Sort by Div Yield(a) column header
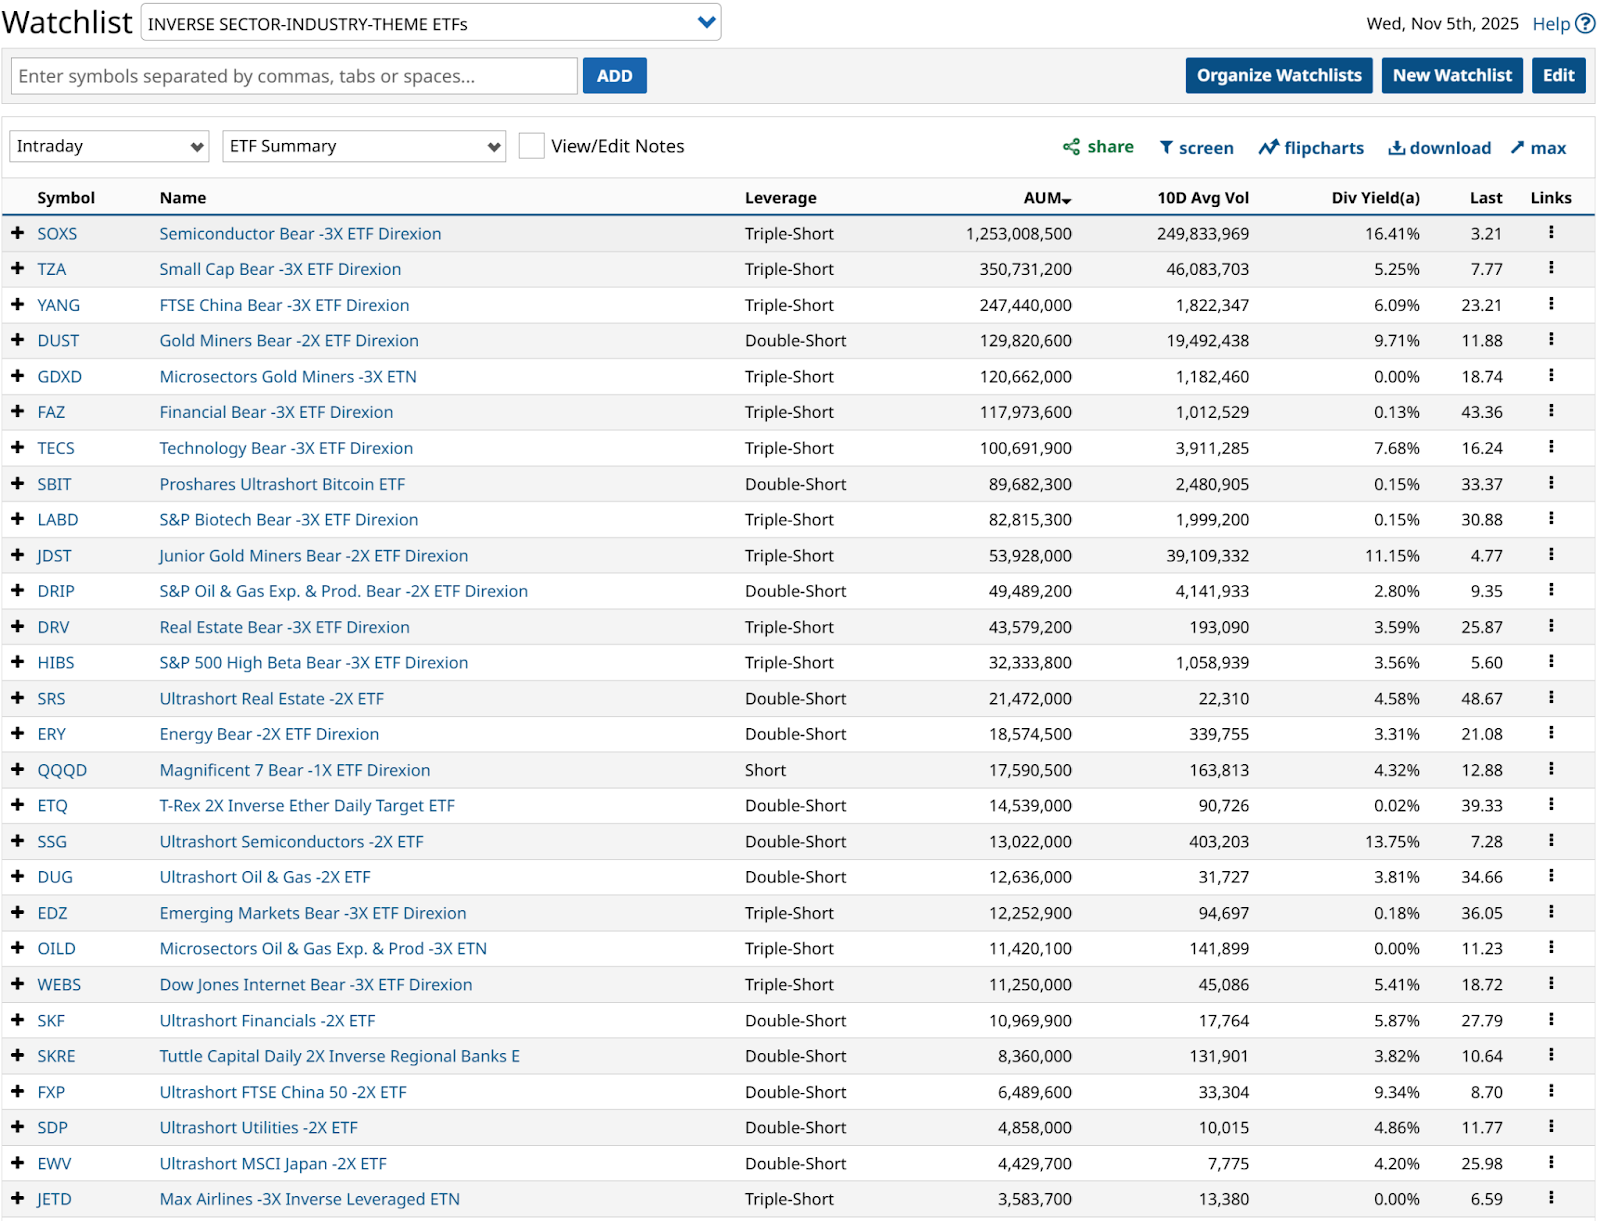 click(1375, 198)
